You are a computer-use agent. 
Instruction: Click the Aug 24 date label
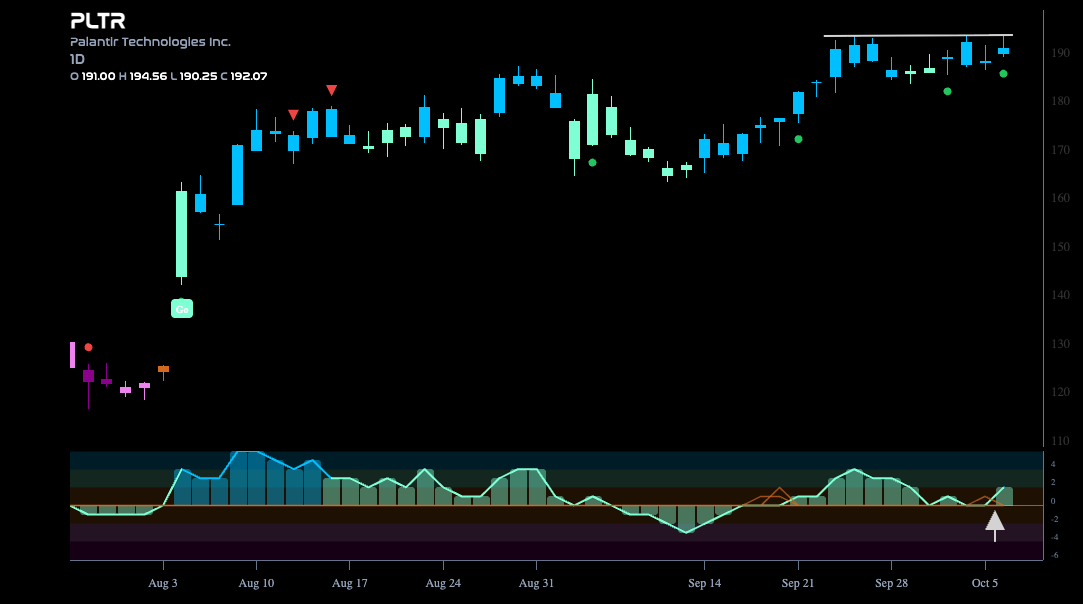pyautogui.click(x=443, y=583)
